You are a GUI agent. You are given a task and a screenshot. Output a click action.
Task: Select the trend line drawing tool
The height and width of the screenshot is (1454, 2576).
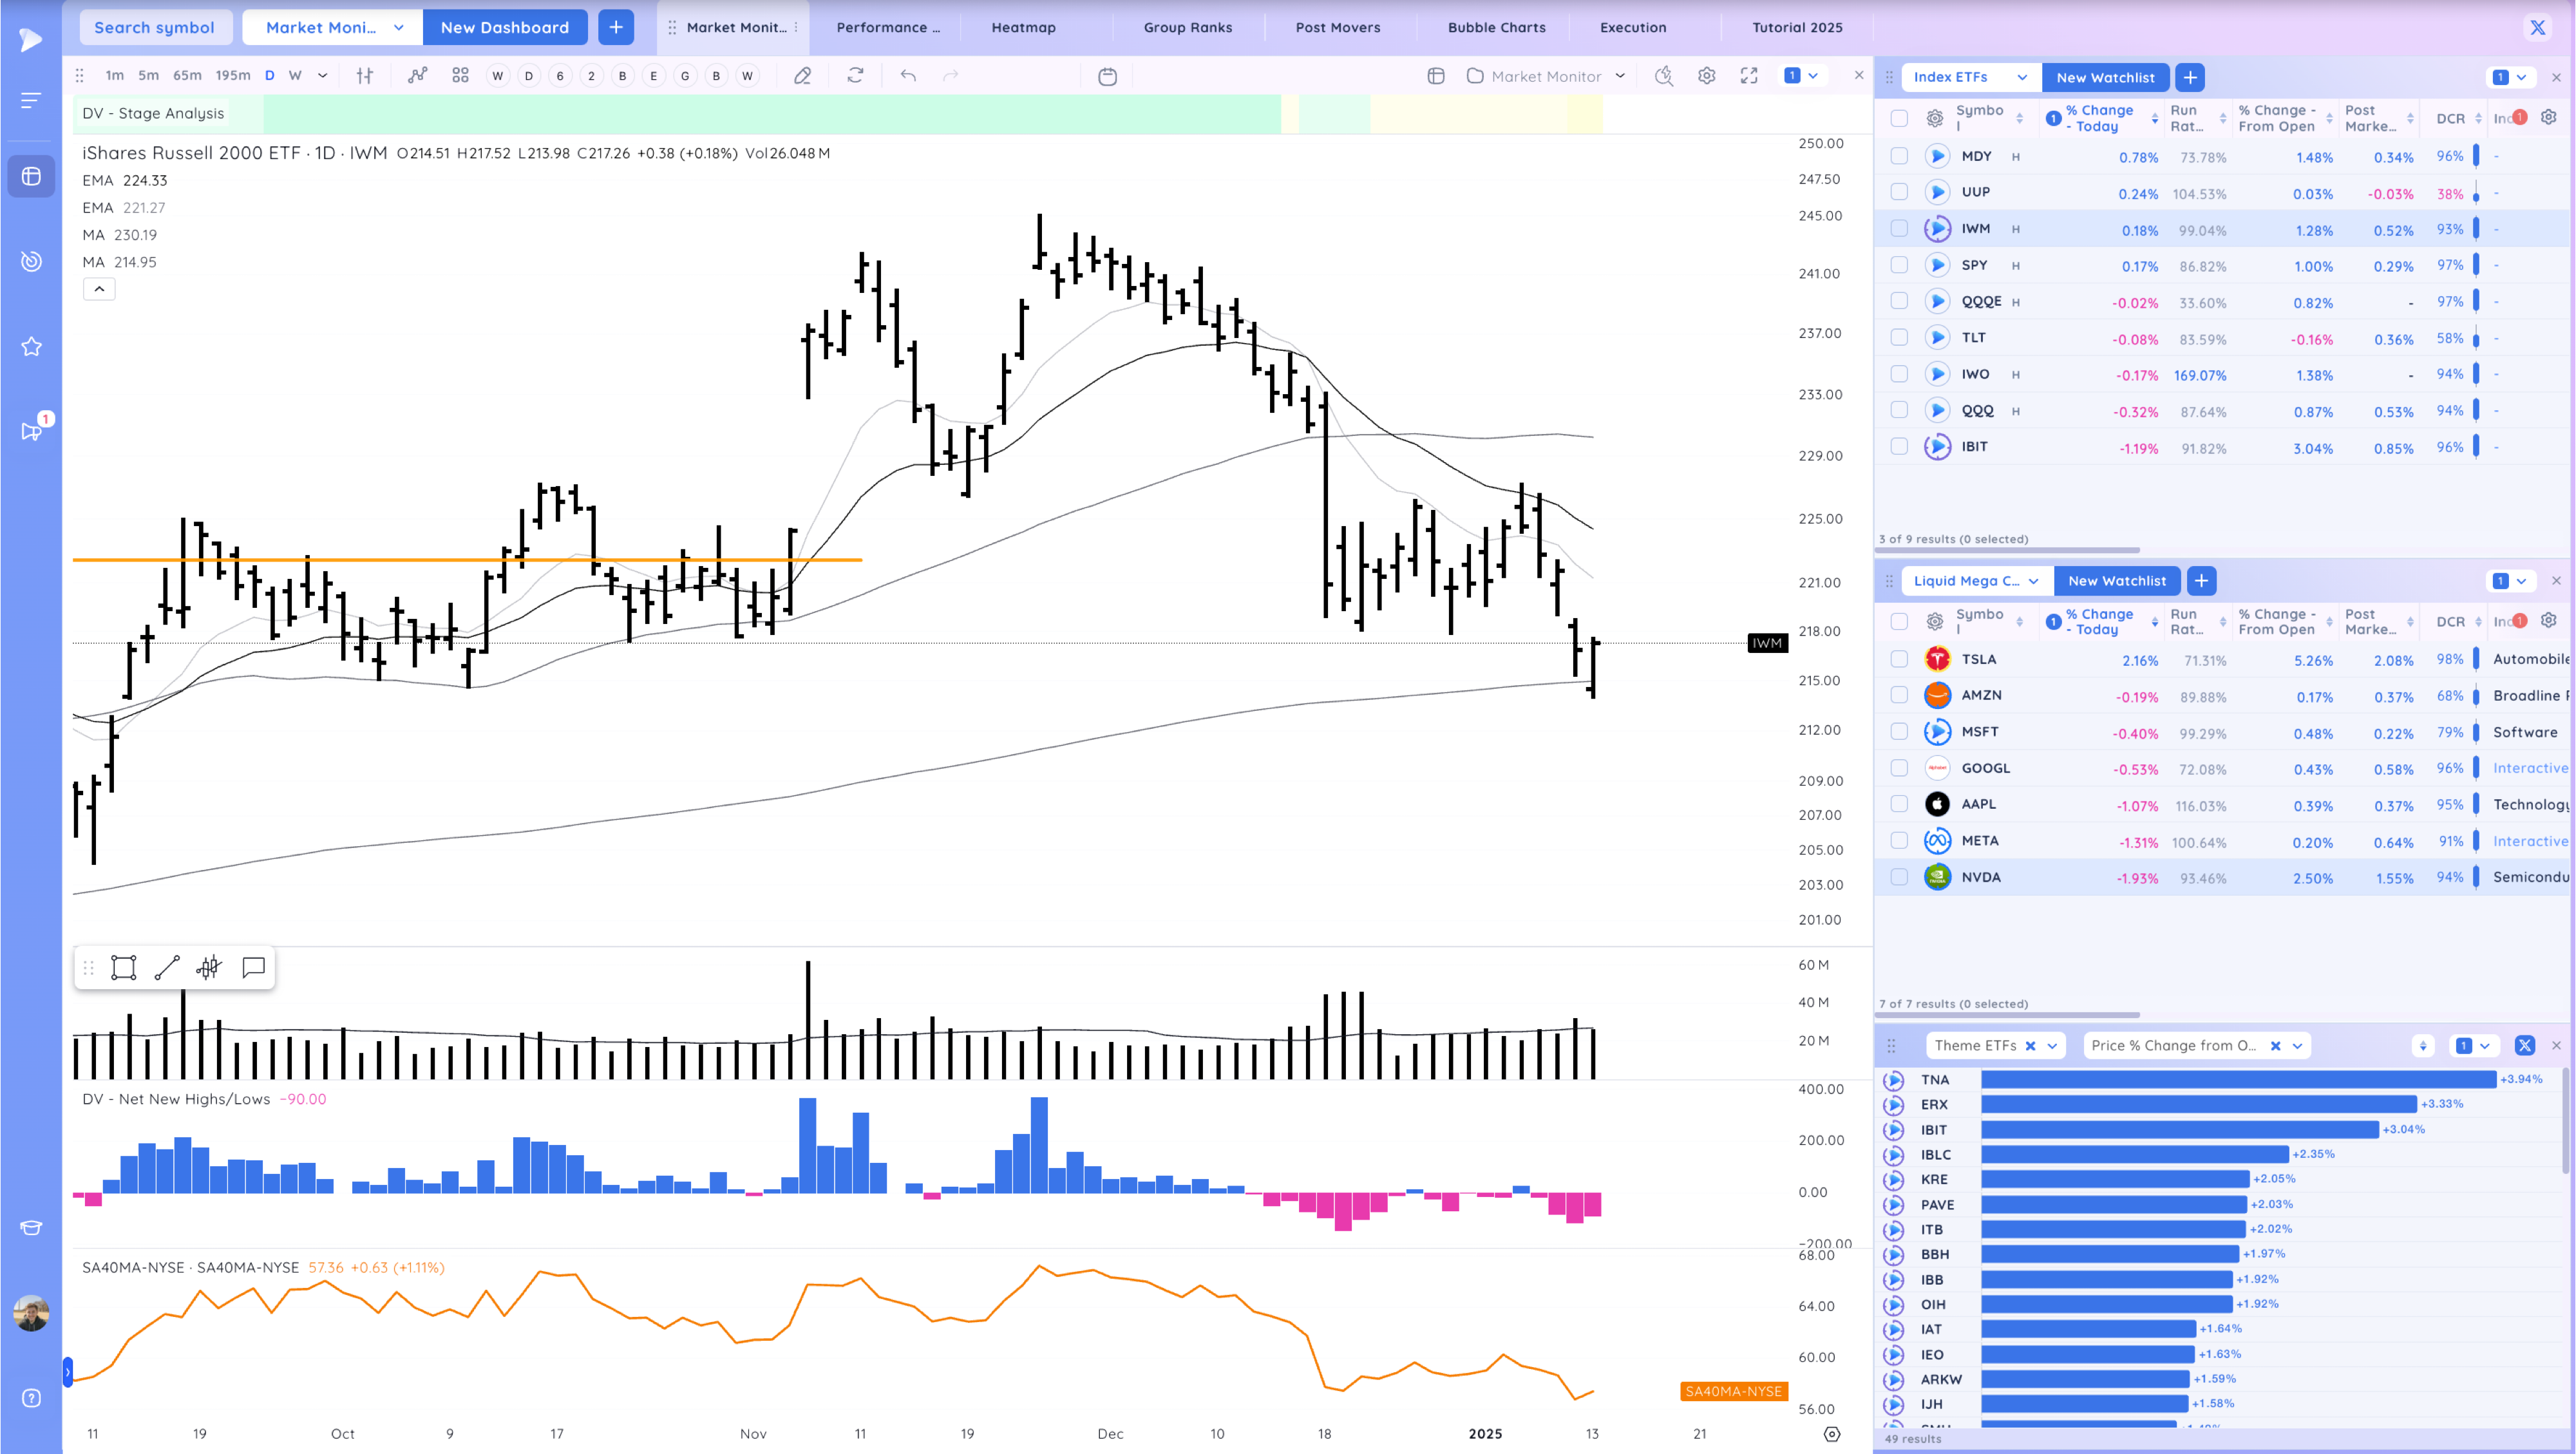pyautogui.click(x=167, y=967)
